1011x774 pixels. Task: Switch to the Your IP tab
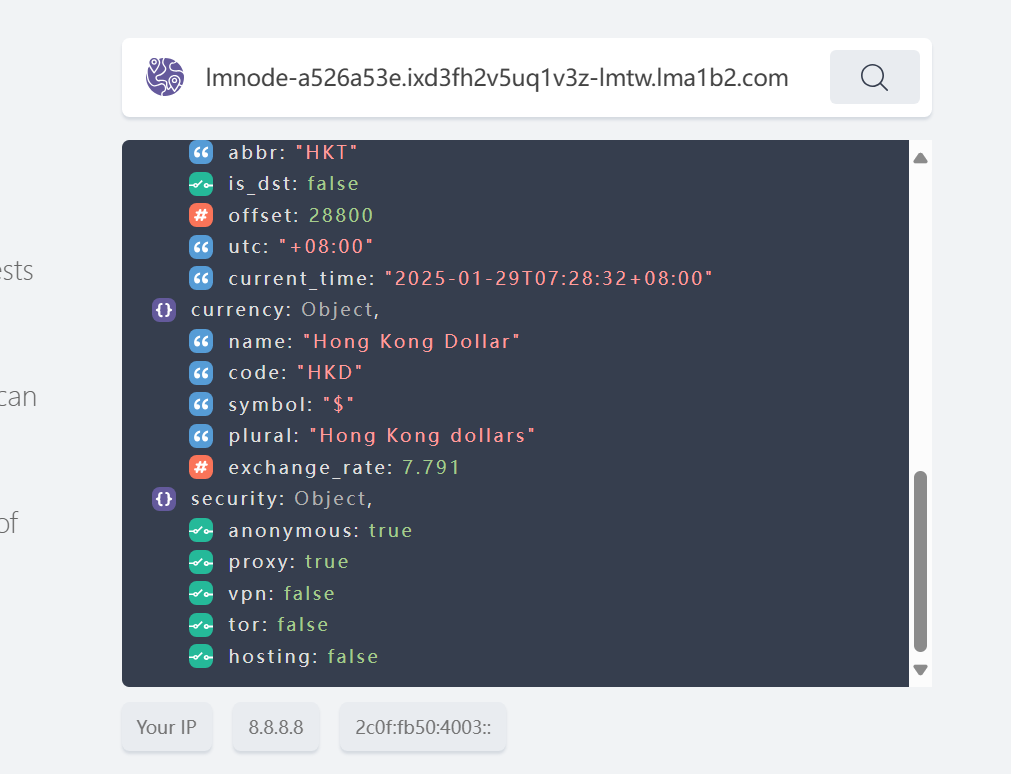[x=166, y=728]
